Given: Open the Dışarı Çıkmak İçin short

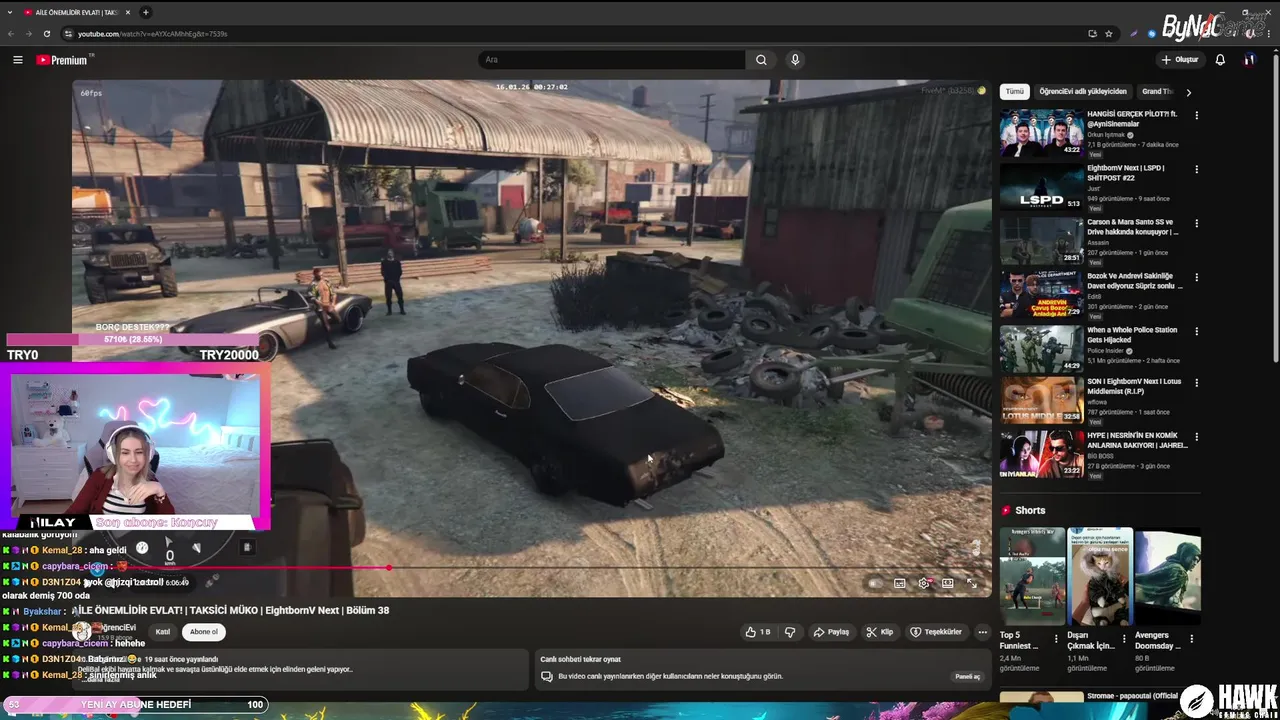Looking at the screenshot, I should [1100, 577].
